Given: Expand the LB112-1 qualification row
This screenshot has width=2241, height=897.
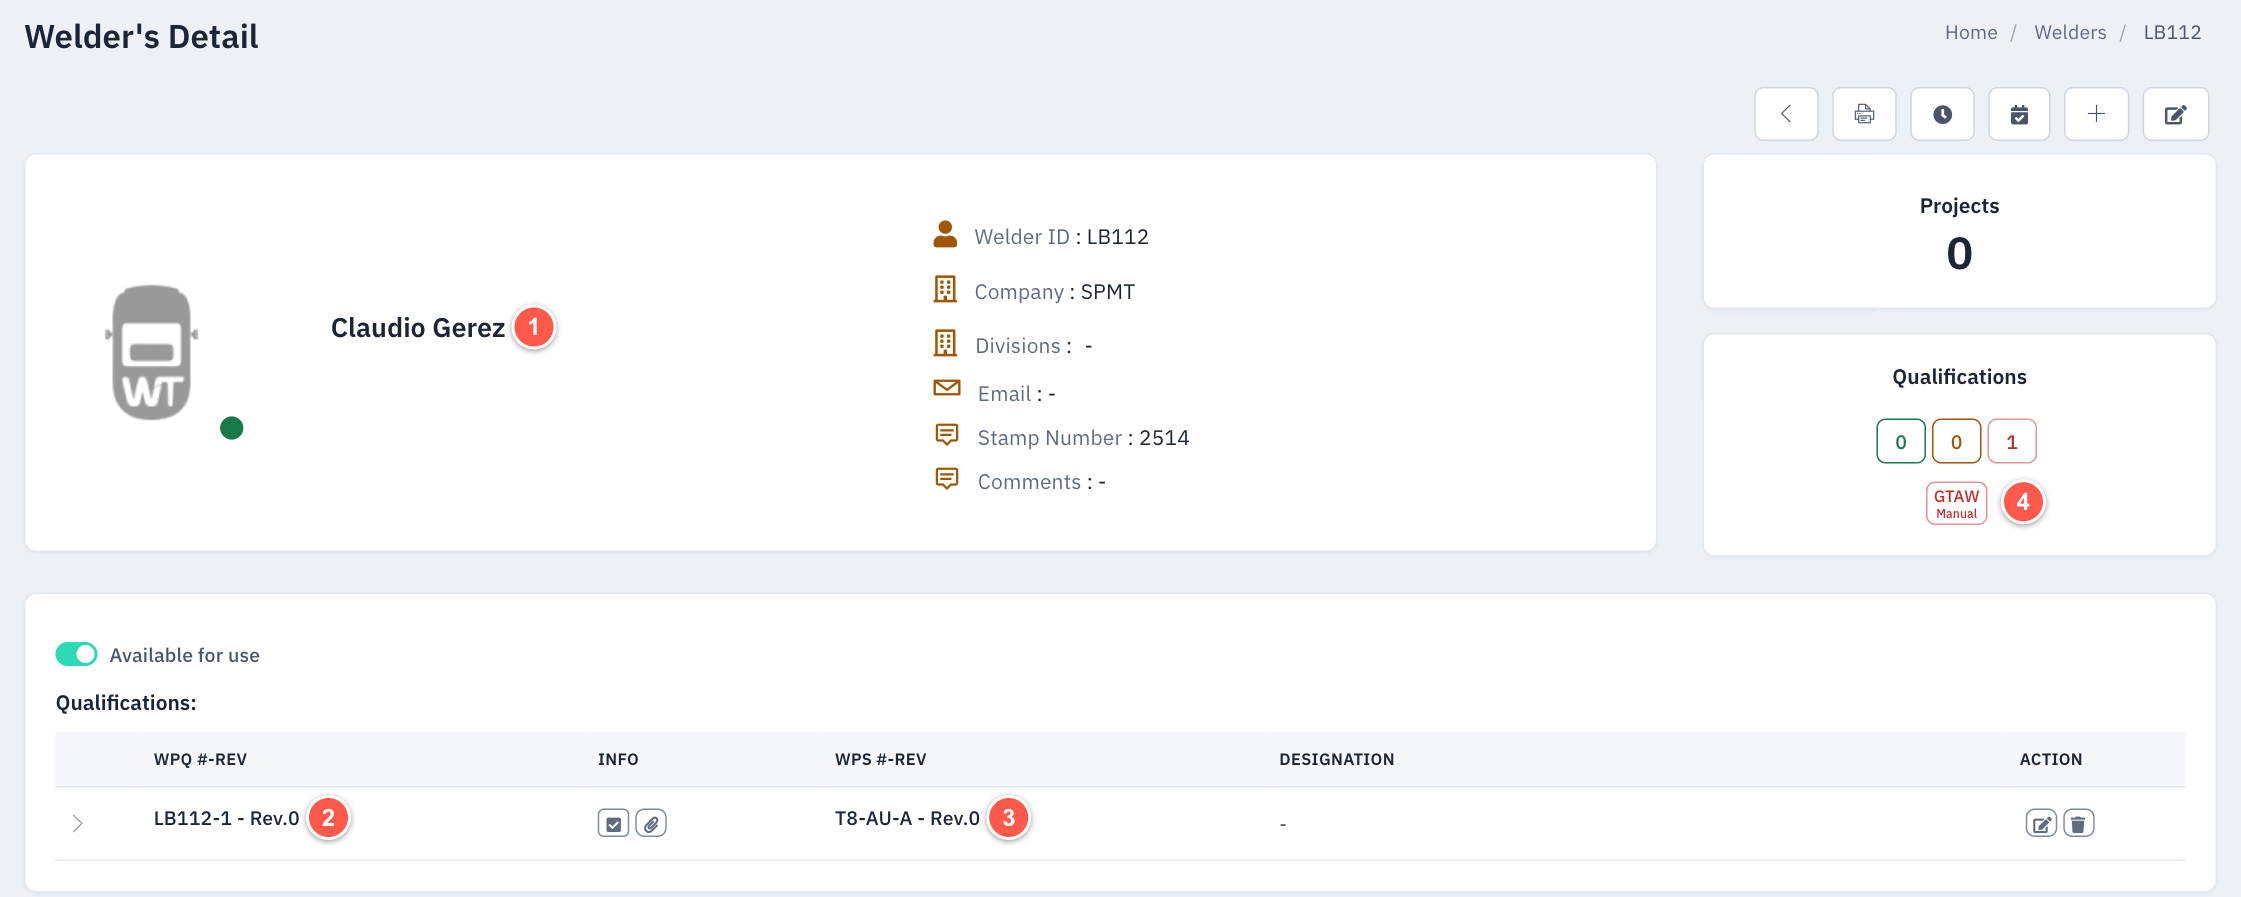Looking at the screenshot, I should tap(78, 823).
